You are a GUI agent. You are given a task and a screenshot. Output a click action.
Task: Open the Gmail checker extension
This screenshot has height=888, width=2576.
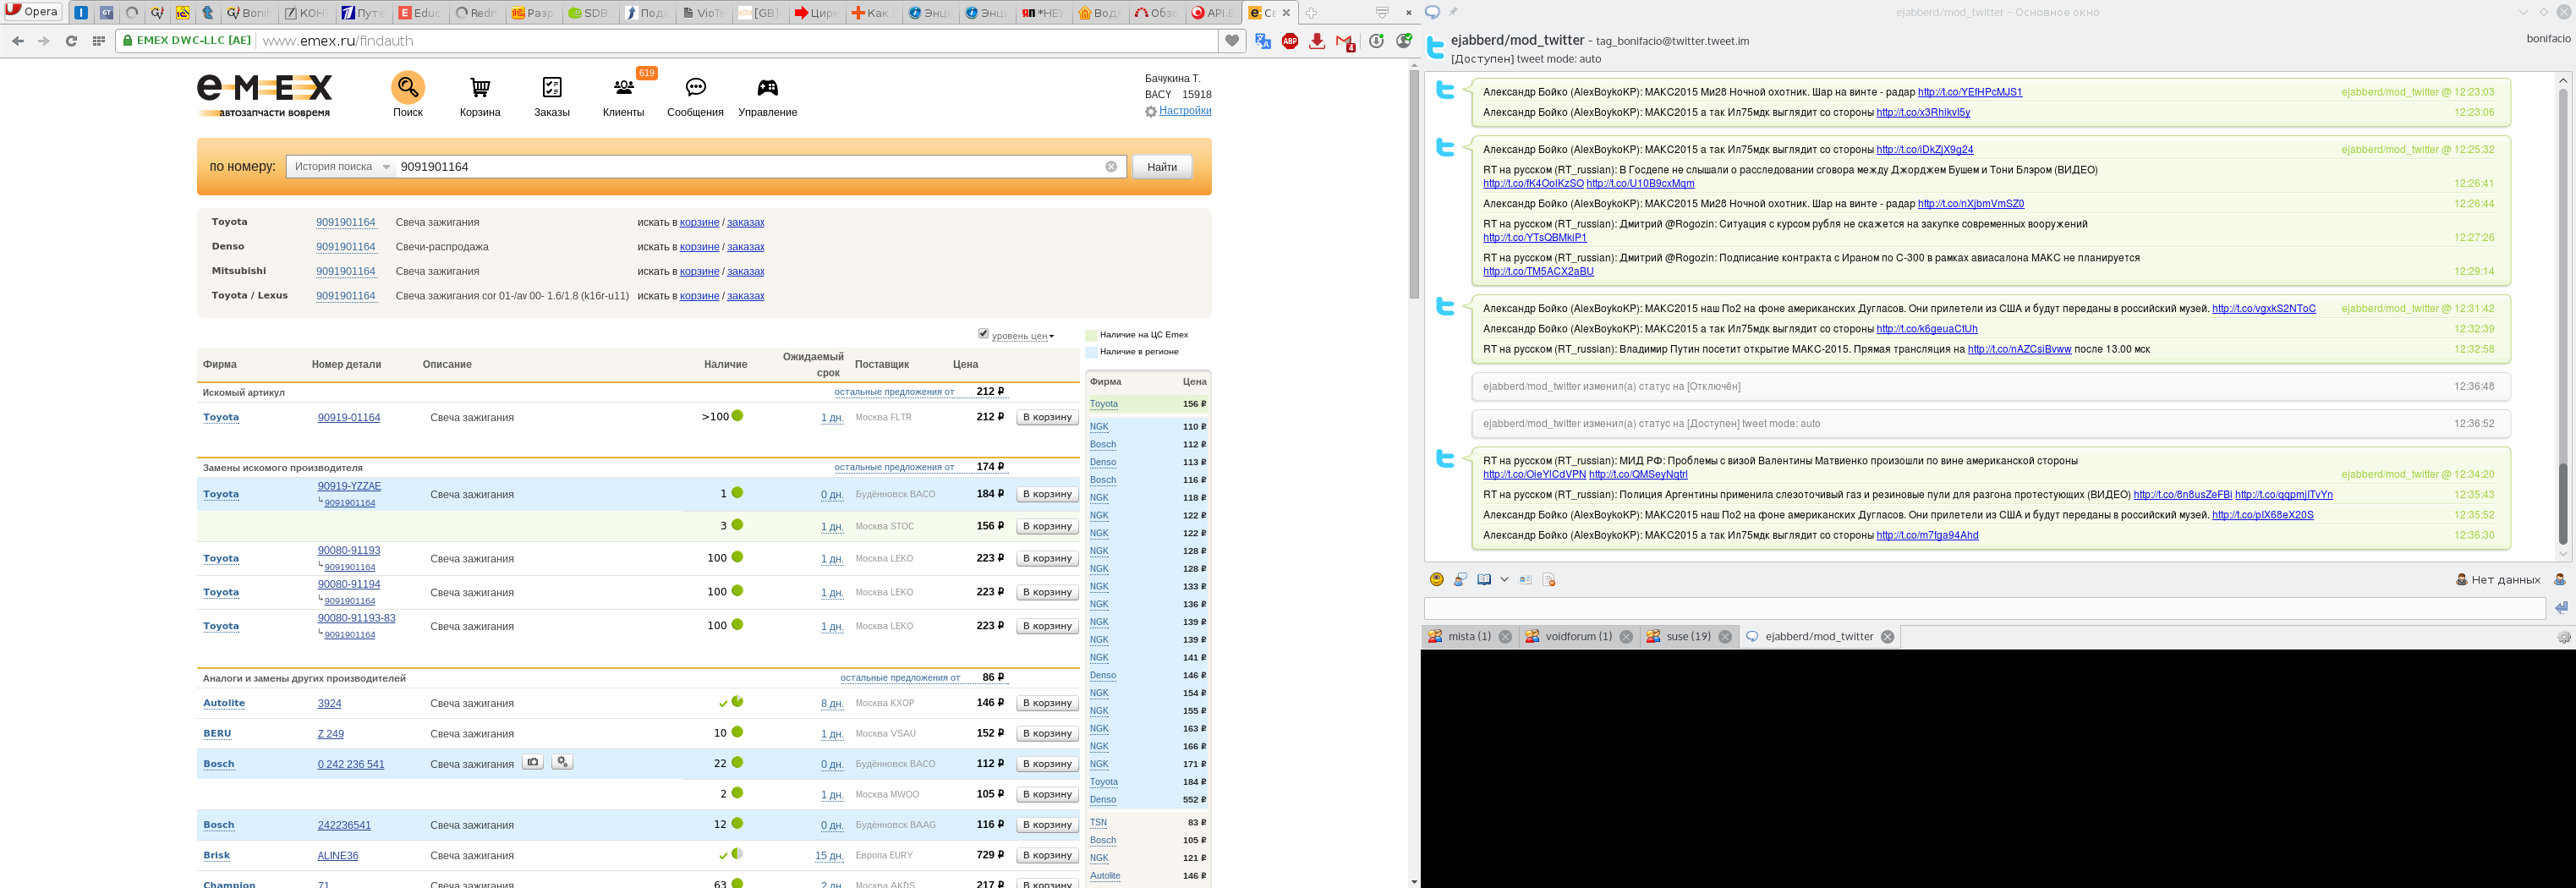[1346, 42]
